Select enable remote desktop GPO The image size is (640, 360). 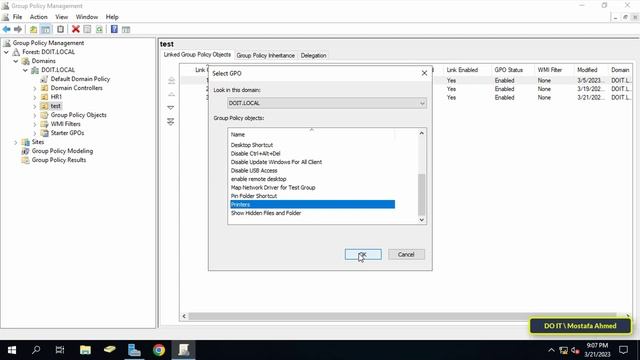(x=258, y=179)
